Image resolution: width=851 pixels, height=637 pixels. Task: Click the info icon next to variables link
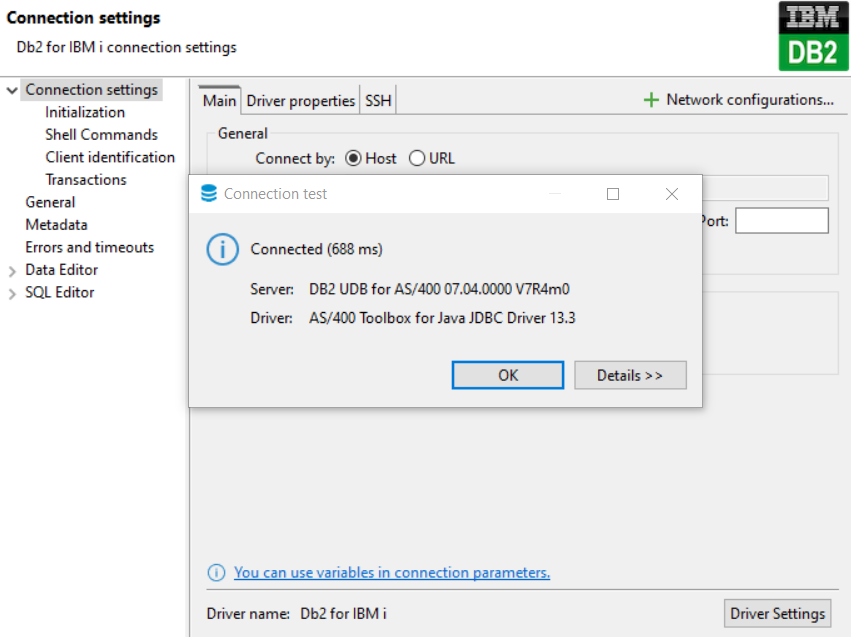coord(216,572)
